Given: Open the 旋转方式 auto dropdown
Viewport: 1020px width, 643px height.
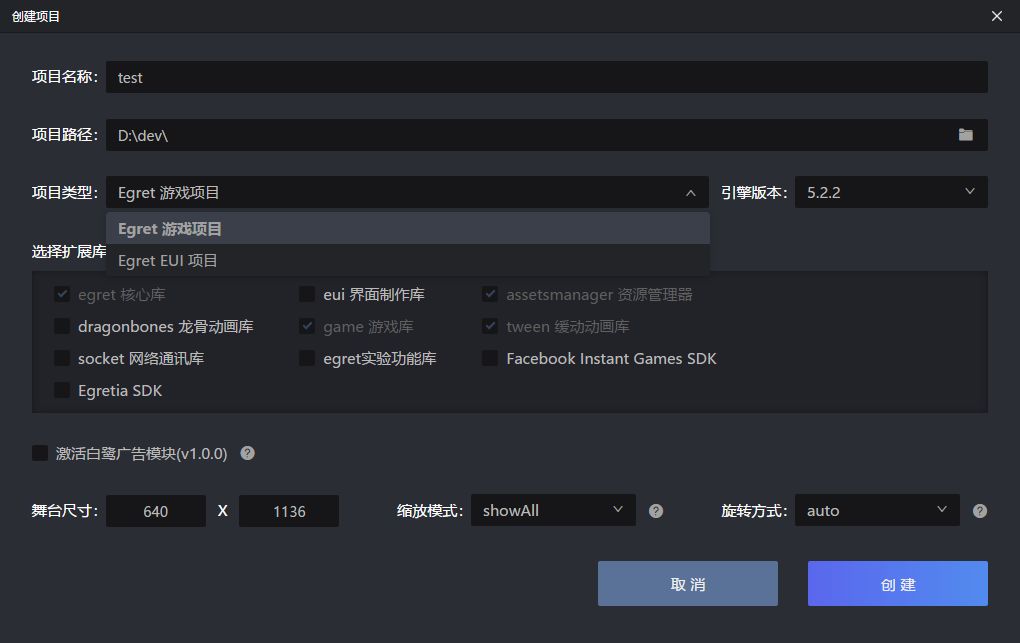Looking at the screenshot, I should 876,510.
